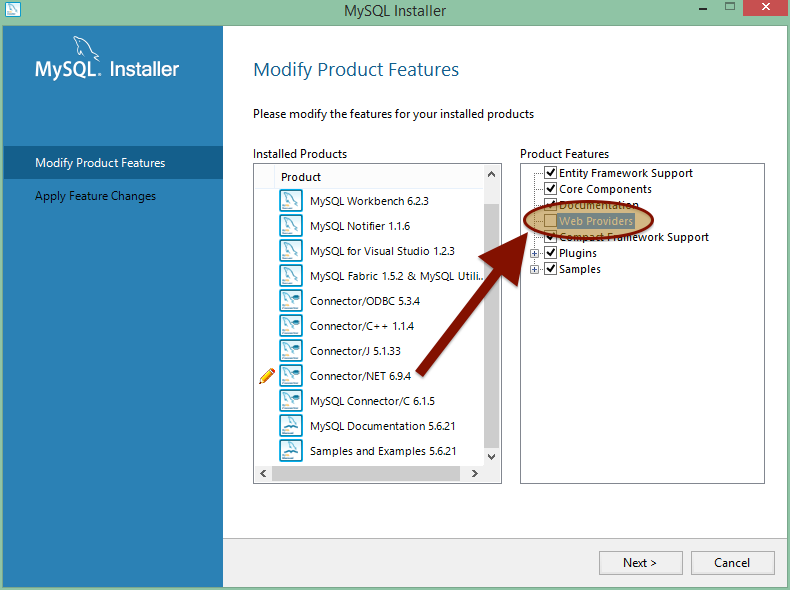Toggle the Samples feature checkbox

[550, 269]
